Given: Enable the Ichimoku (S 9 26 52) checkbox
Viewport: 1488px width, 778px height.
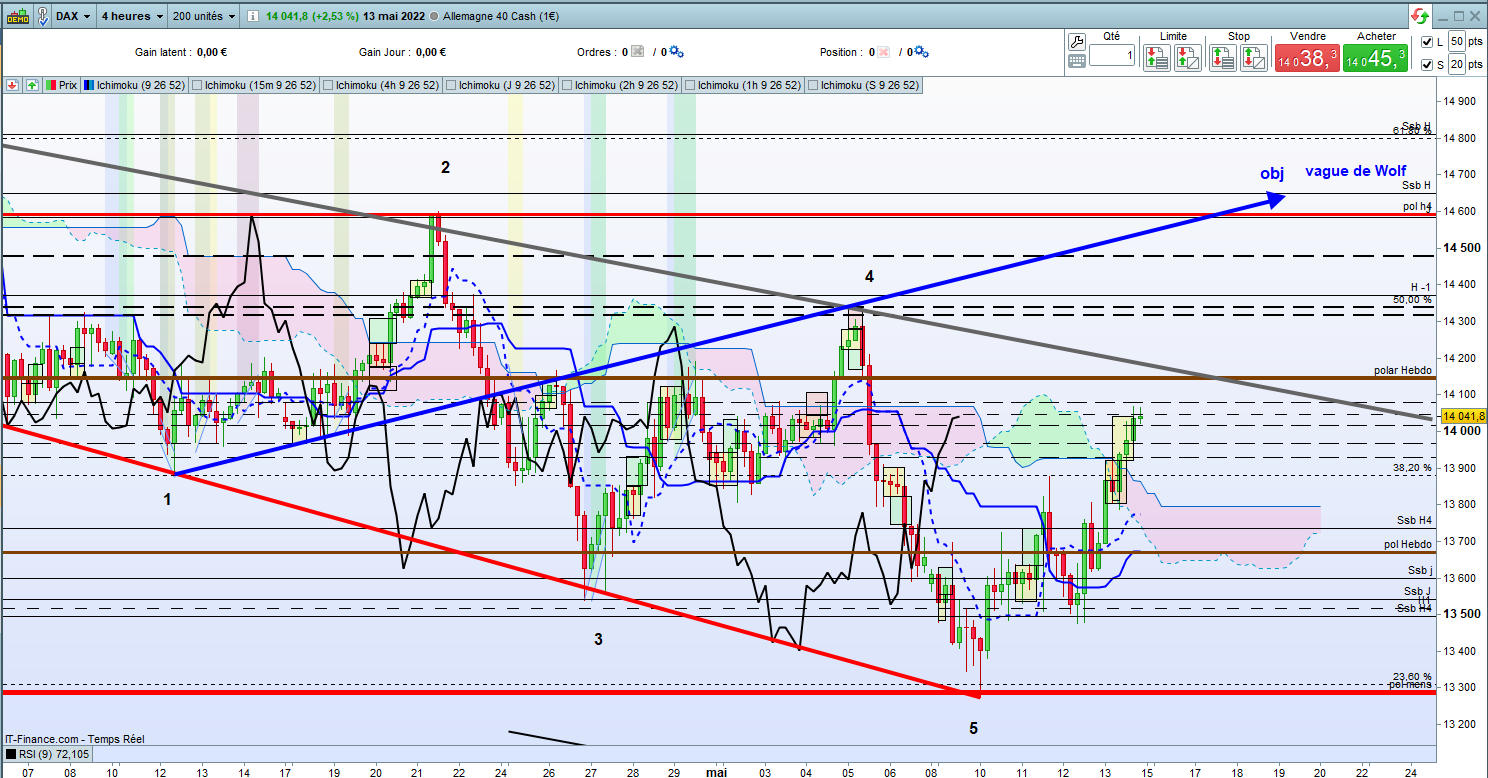Looking at the screenshot, I should 812,85.
